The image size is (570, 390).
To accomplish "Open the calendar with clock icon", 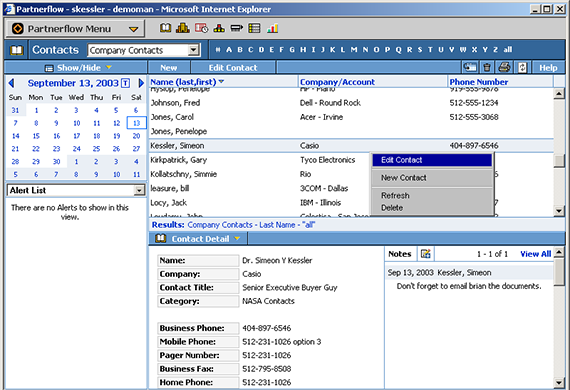I will (x=201, y=28).
